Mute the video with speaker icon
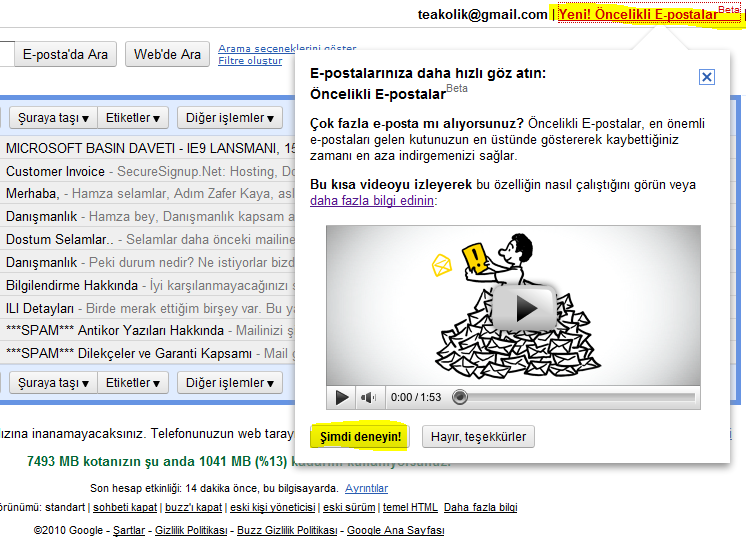 click(368, 397)
